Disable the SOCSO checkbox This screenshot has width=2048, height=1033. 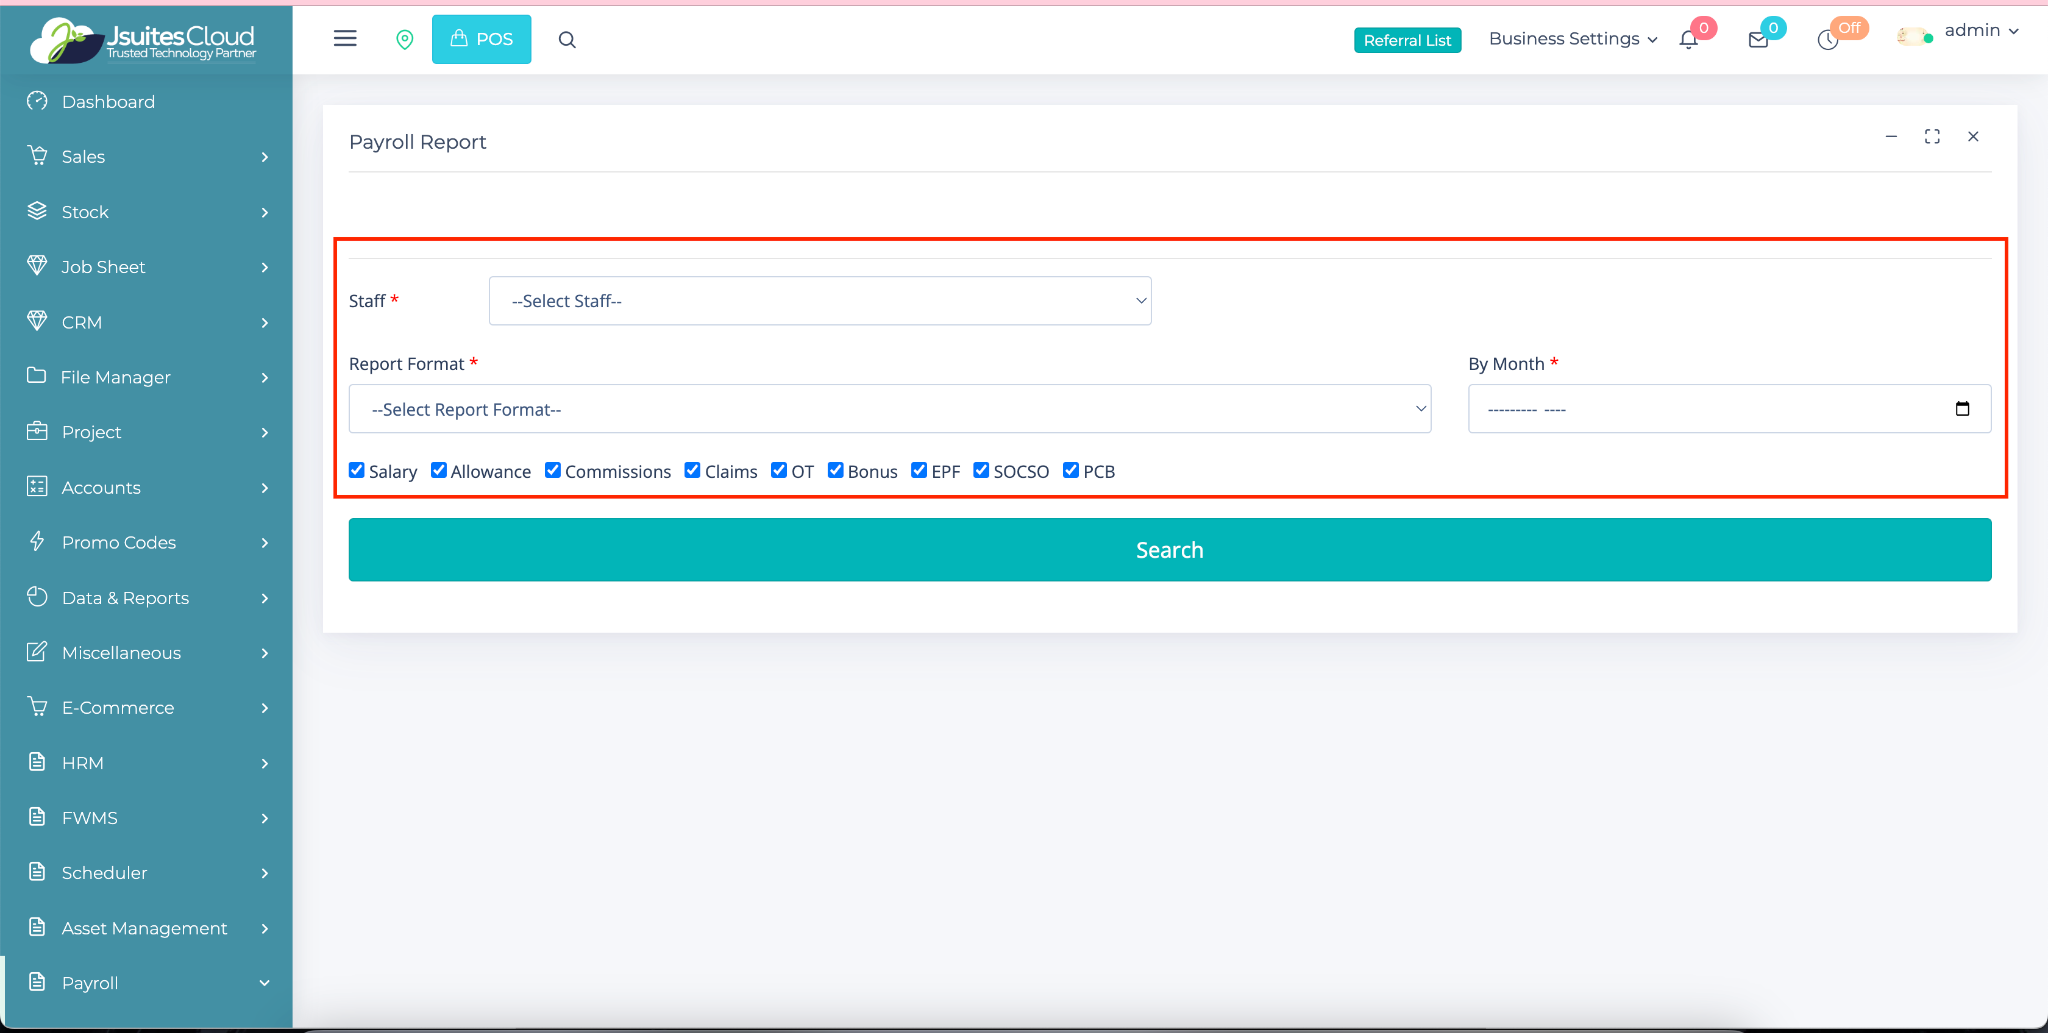[x=981, y=470]
